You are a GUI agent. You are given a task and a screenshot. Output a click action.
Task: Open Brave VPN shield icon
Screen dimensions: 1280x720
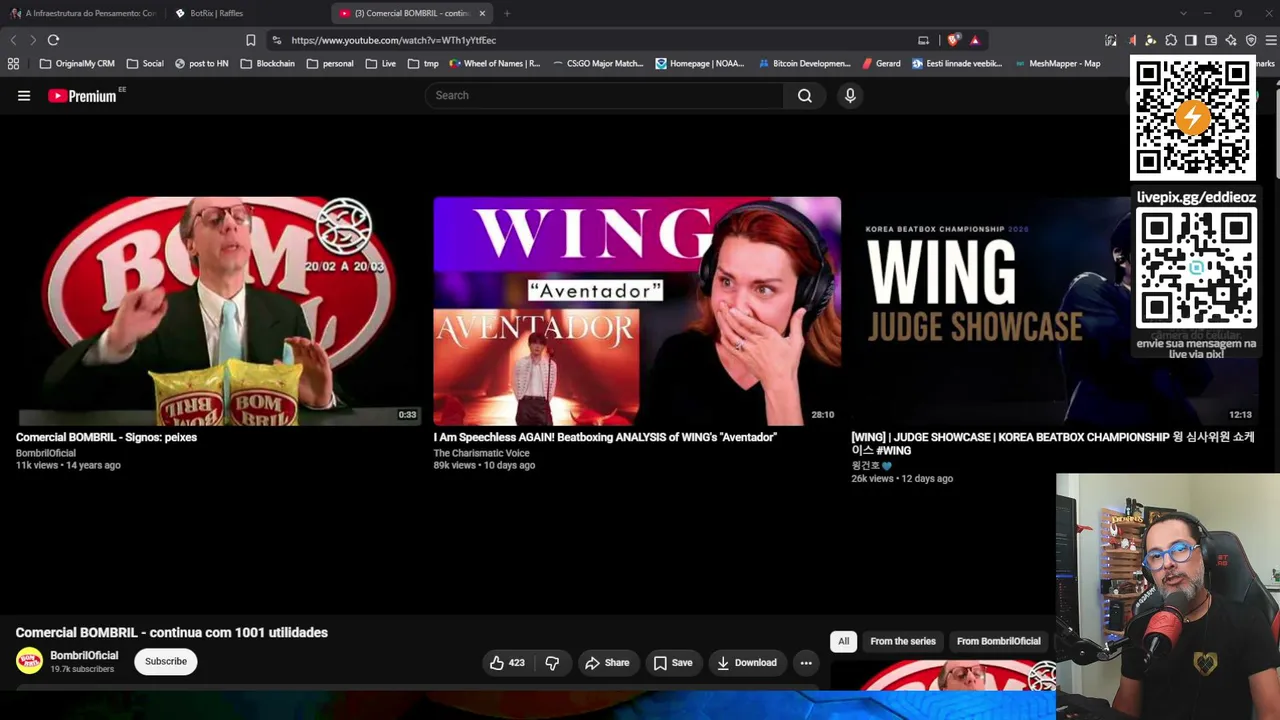pos(1251,40)
